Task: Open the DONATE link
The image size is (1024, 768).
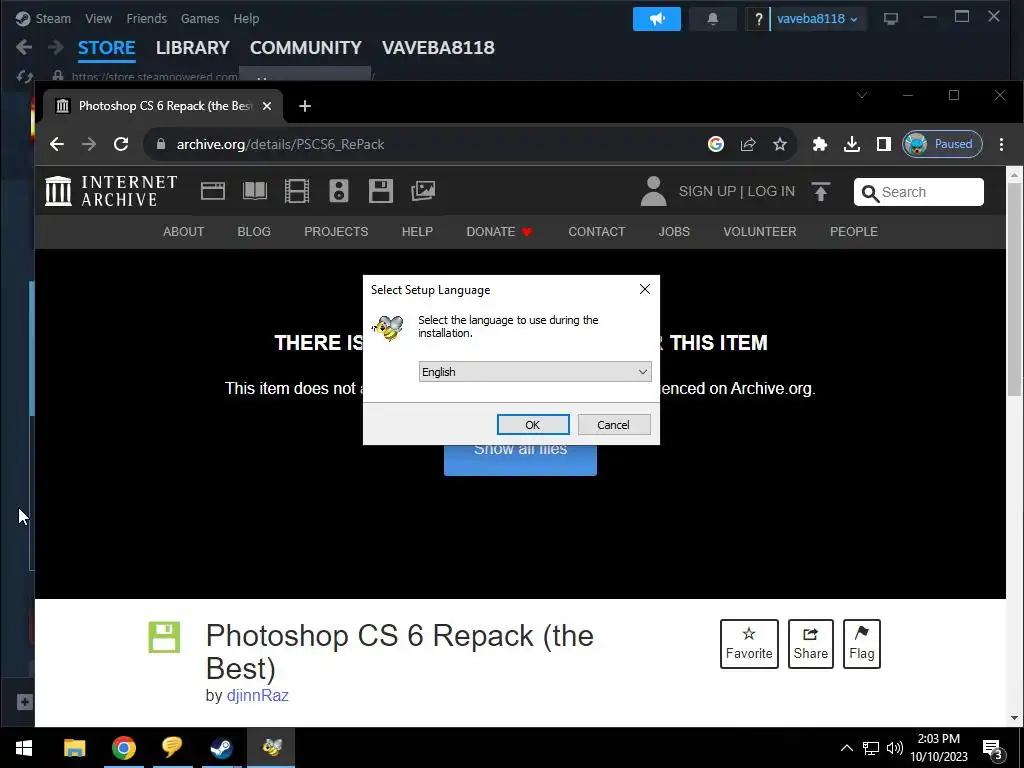Action: [x=500, y=231]
